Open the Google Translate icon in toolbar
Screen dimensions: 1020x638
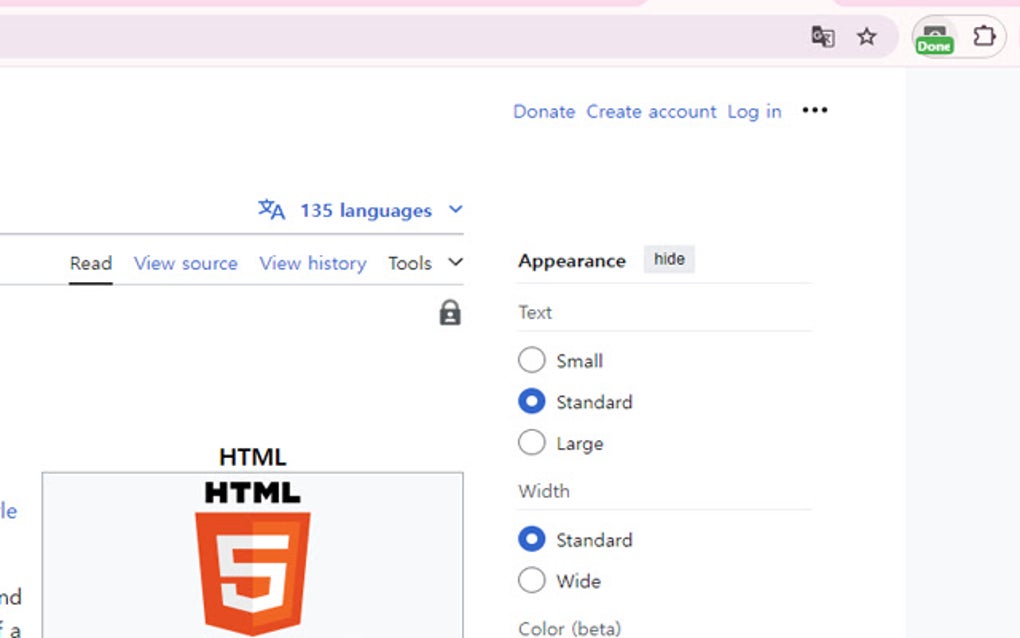coord(821,36)
